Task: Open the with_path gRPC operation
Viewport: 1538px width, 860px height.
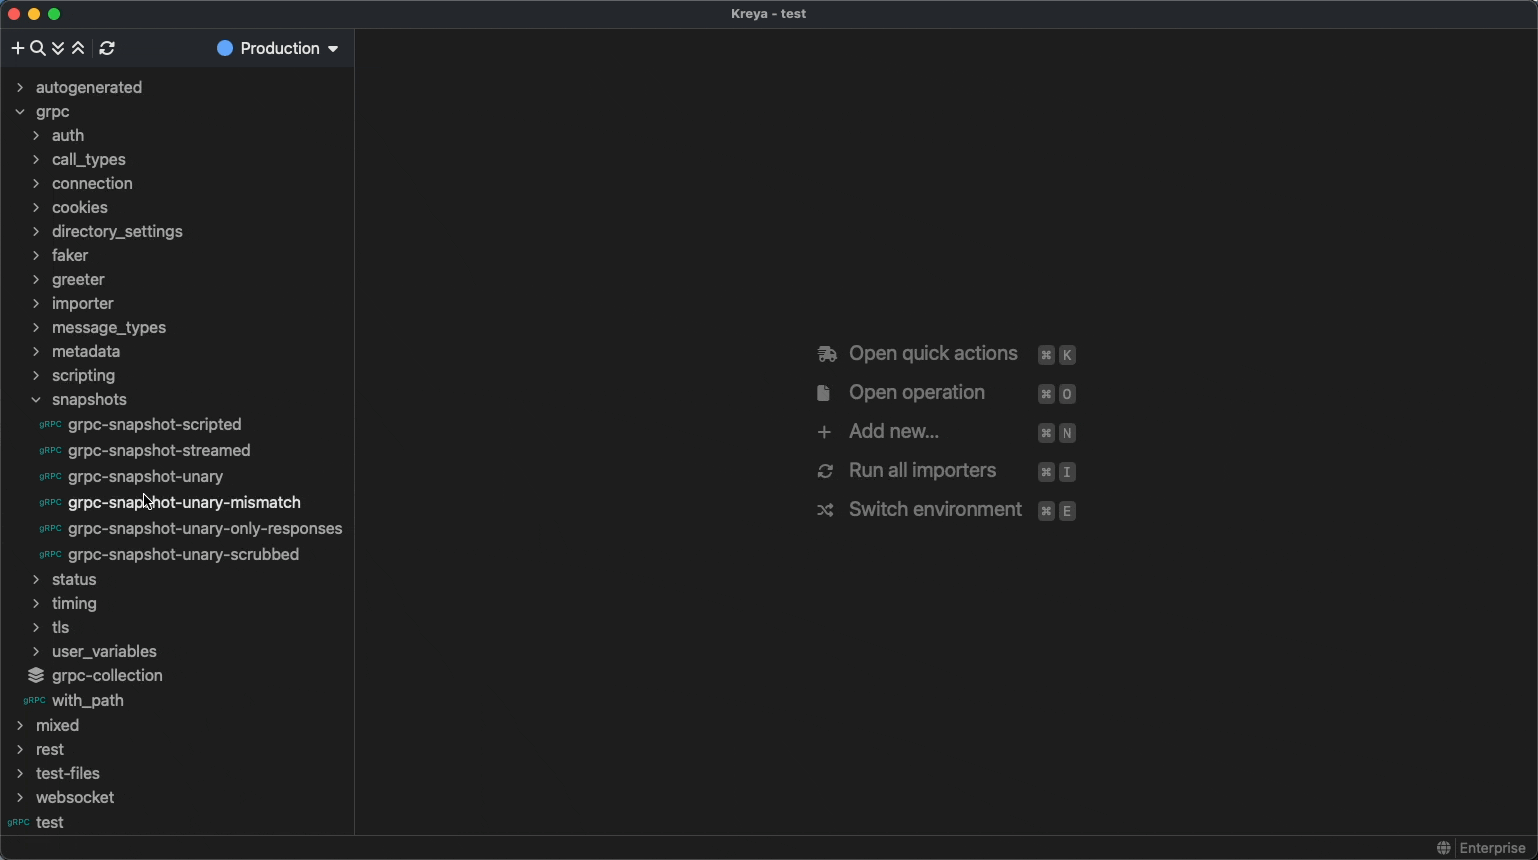Action: (87, 701)
